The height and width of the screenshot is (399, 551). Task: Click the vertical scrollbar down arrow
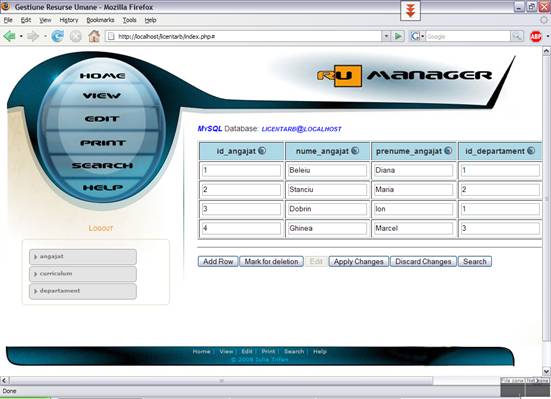[x=546, y=371]
